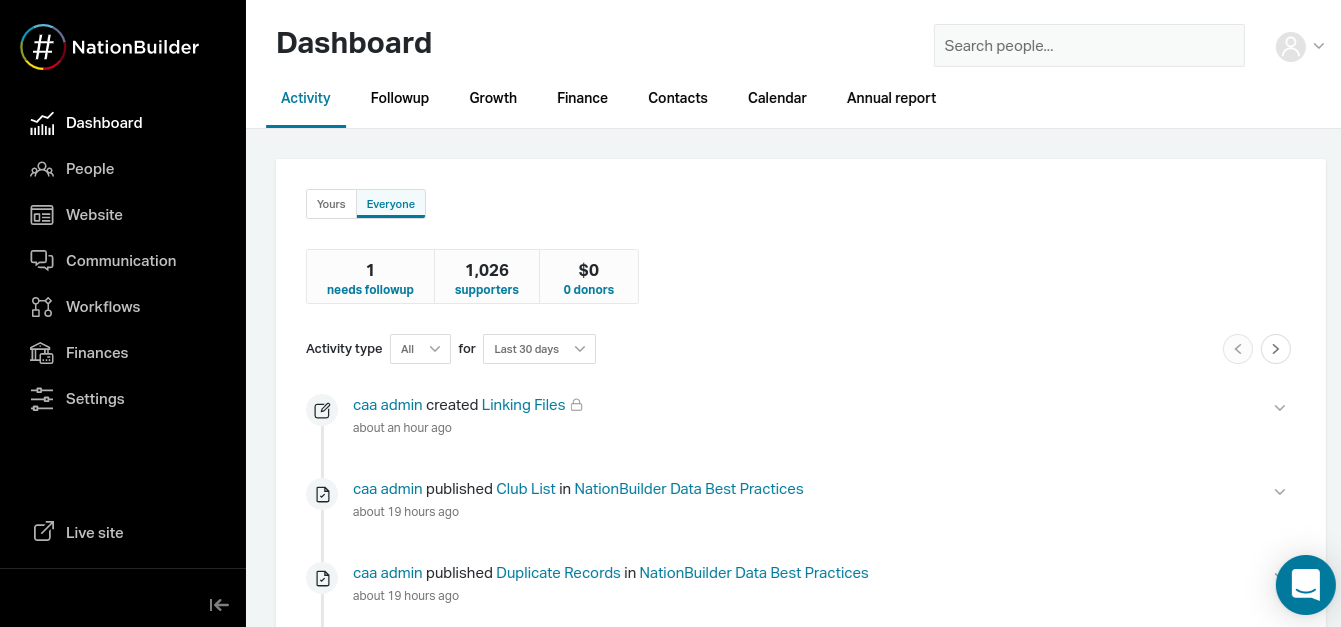Image resolution: width=1341 pixels, height=627 pixels.
Task: Open the user avatar account icon
Action: click(x=1291, y=46)
